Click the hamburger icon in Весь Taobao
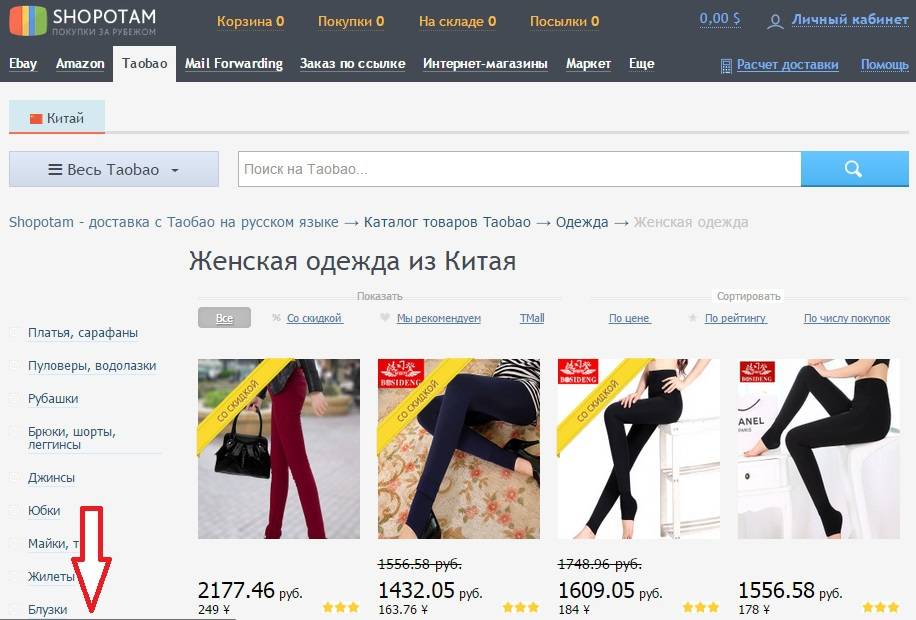 55,169
